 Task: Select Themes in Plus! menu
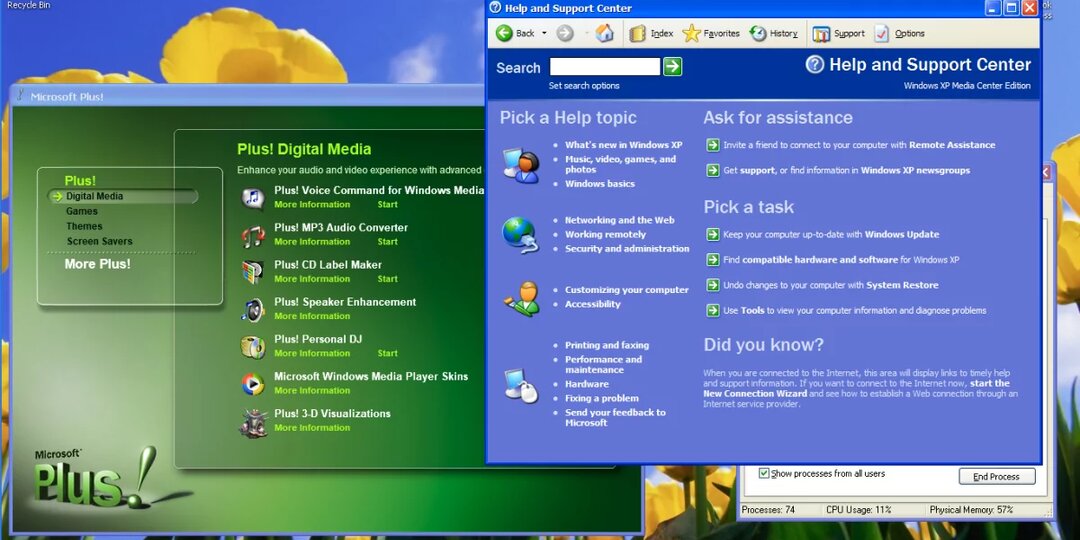(x=84, y=227)
